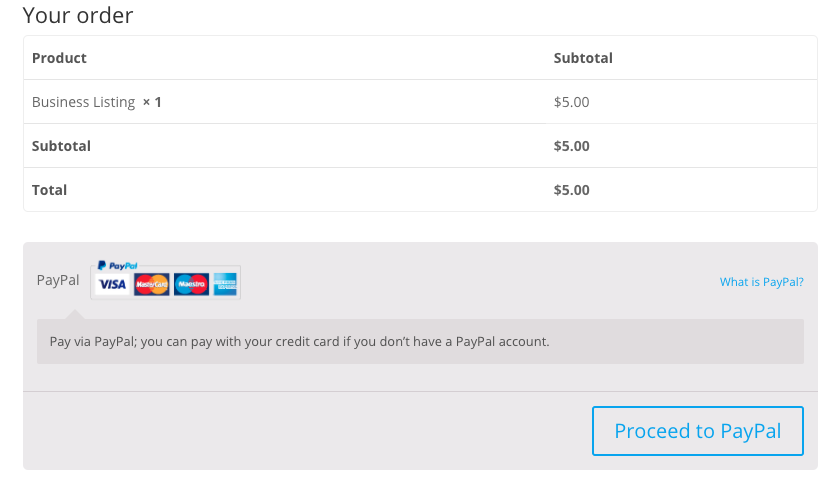Click the Subtotal column header
Screen dimensions: 839x484
(x=583, y=58)
